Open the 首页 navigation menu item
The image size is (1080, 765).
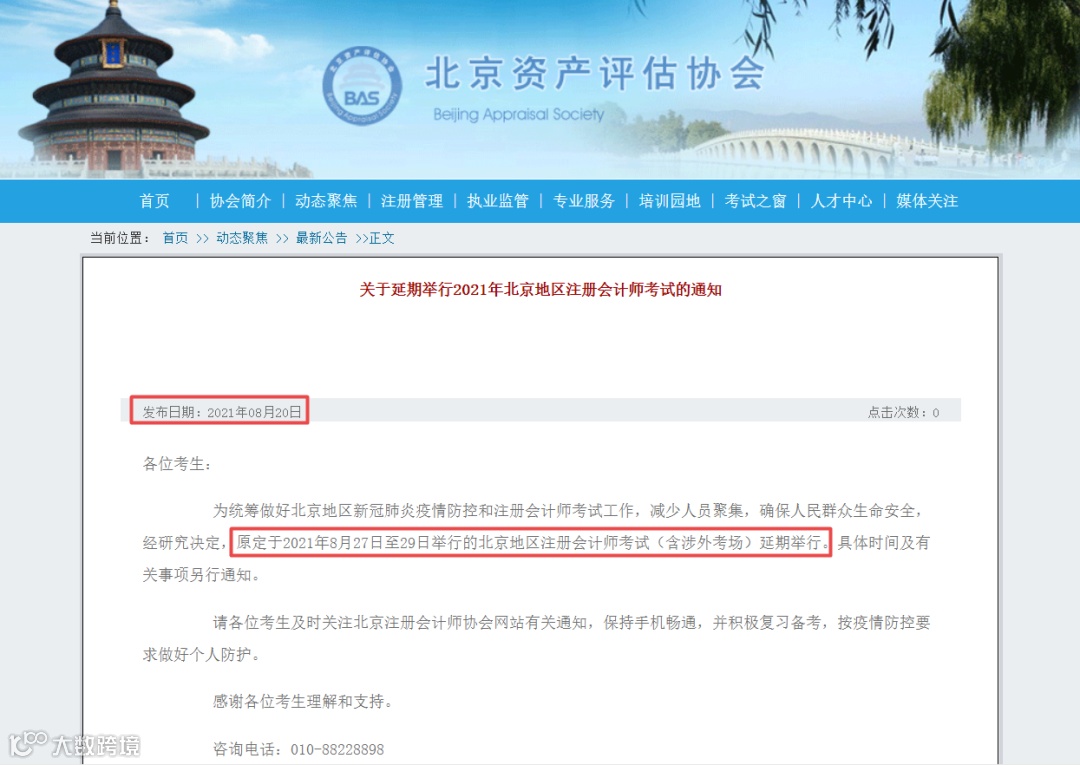pos(154,201)
